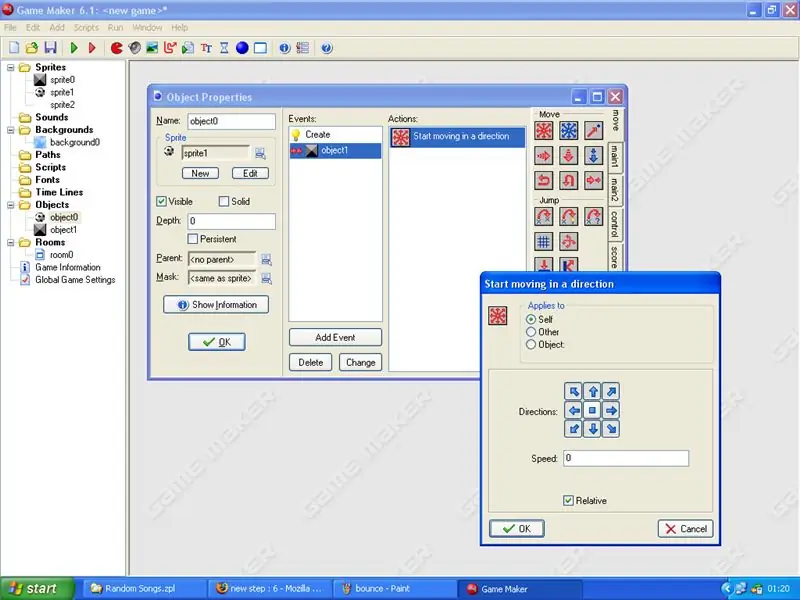This screenshot has width=800, height=600.
Task: Open an existing game from toolbar
Action: coord(32,48)
